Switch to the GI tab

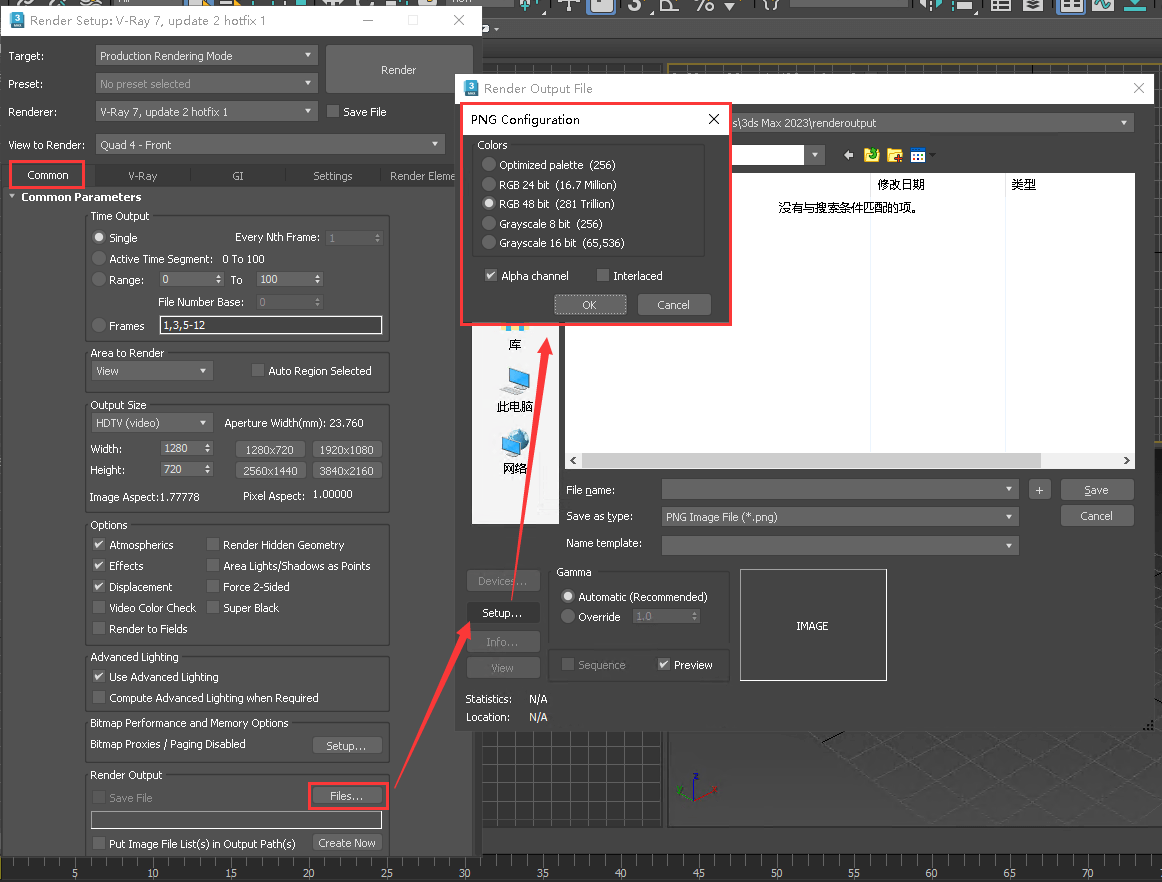click(x=238, y=176)
